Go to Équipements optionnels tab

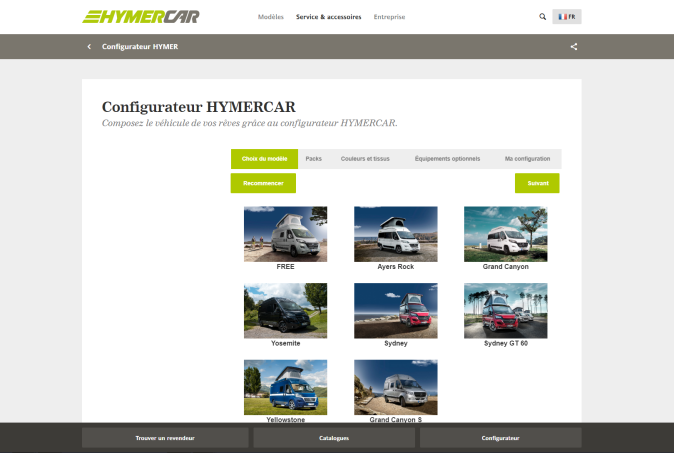click(x=447, y=159)
